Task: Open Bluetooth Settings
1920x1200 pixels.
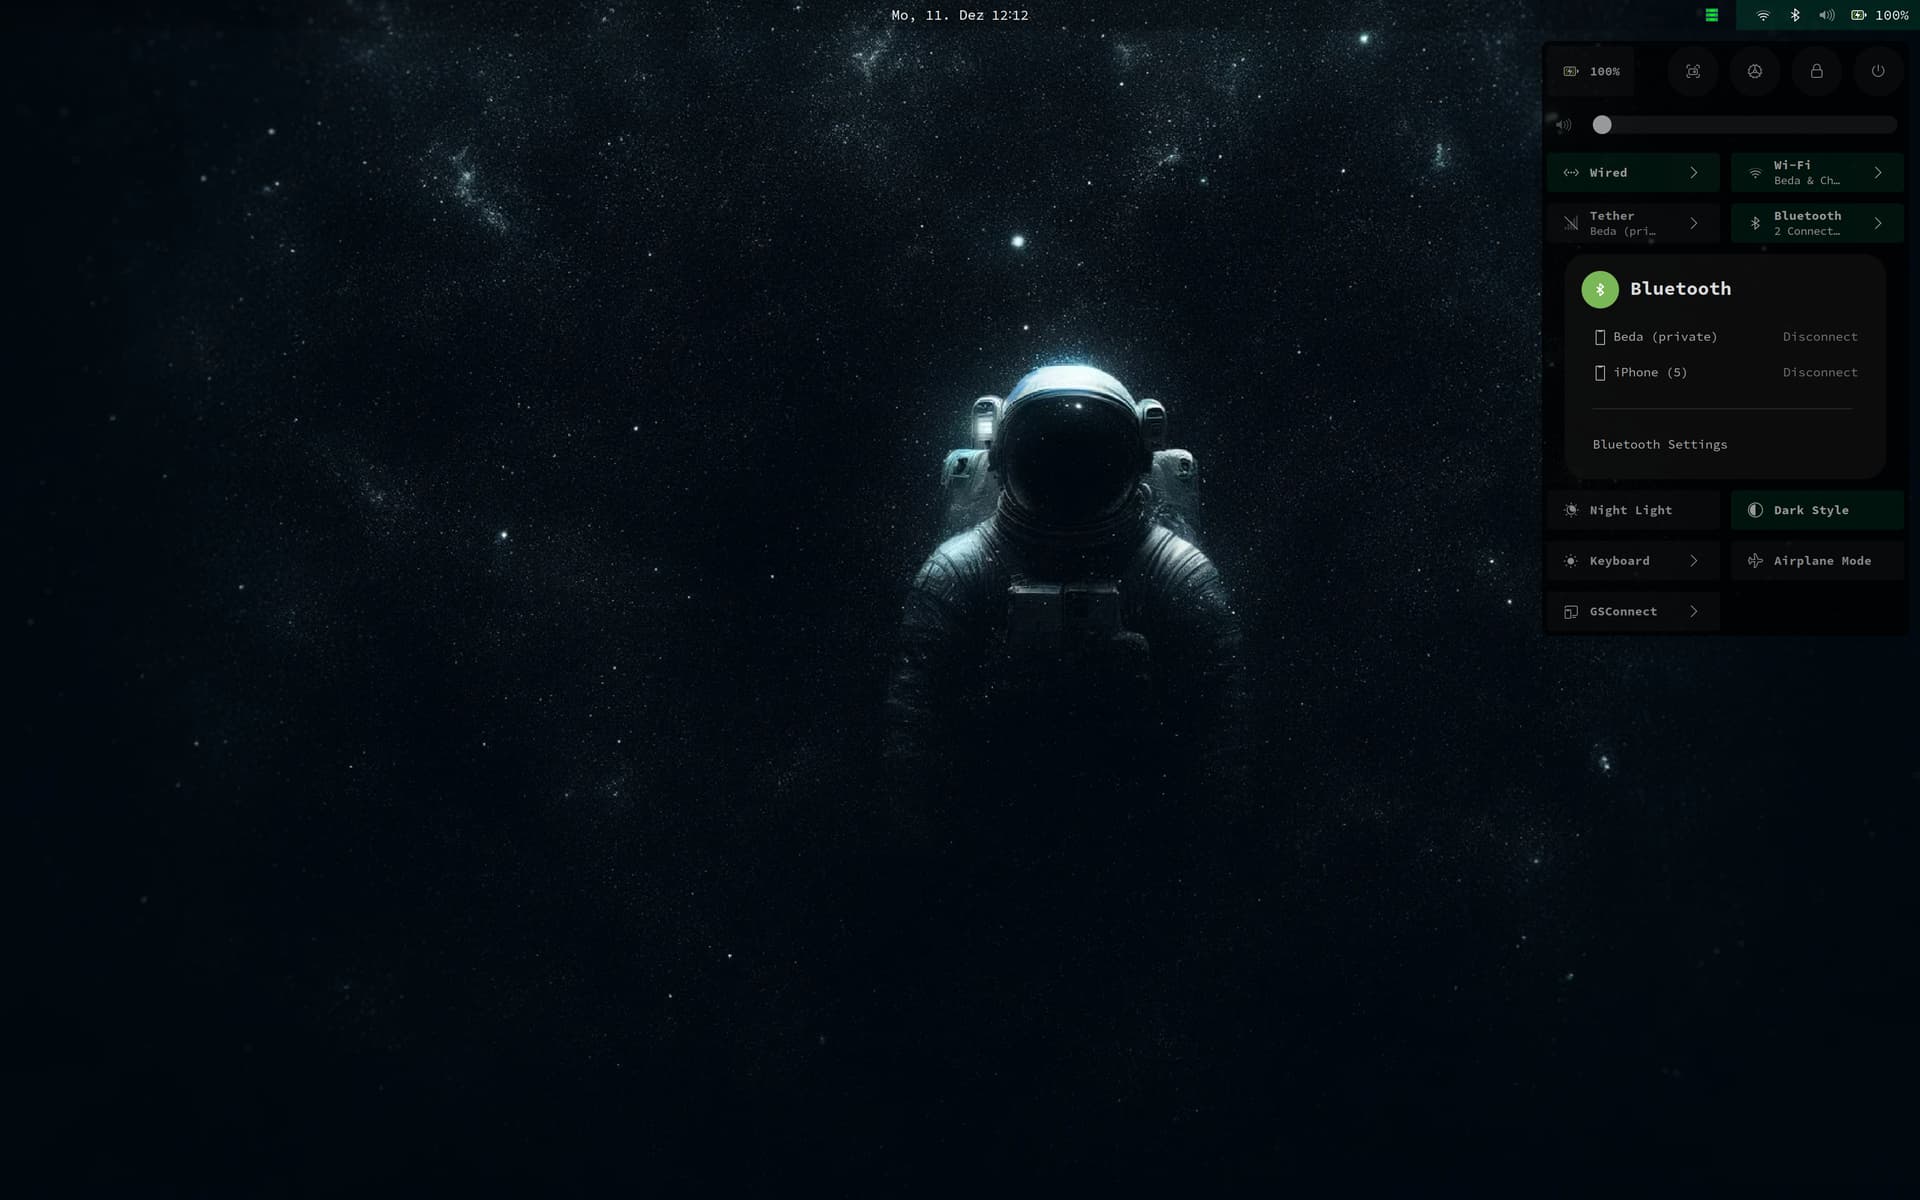Action: coord(1660,444)
